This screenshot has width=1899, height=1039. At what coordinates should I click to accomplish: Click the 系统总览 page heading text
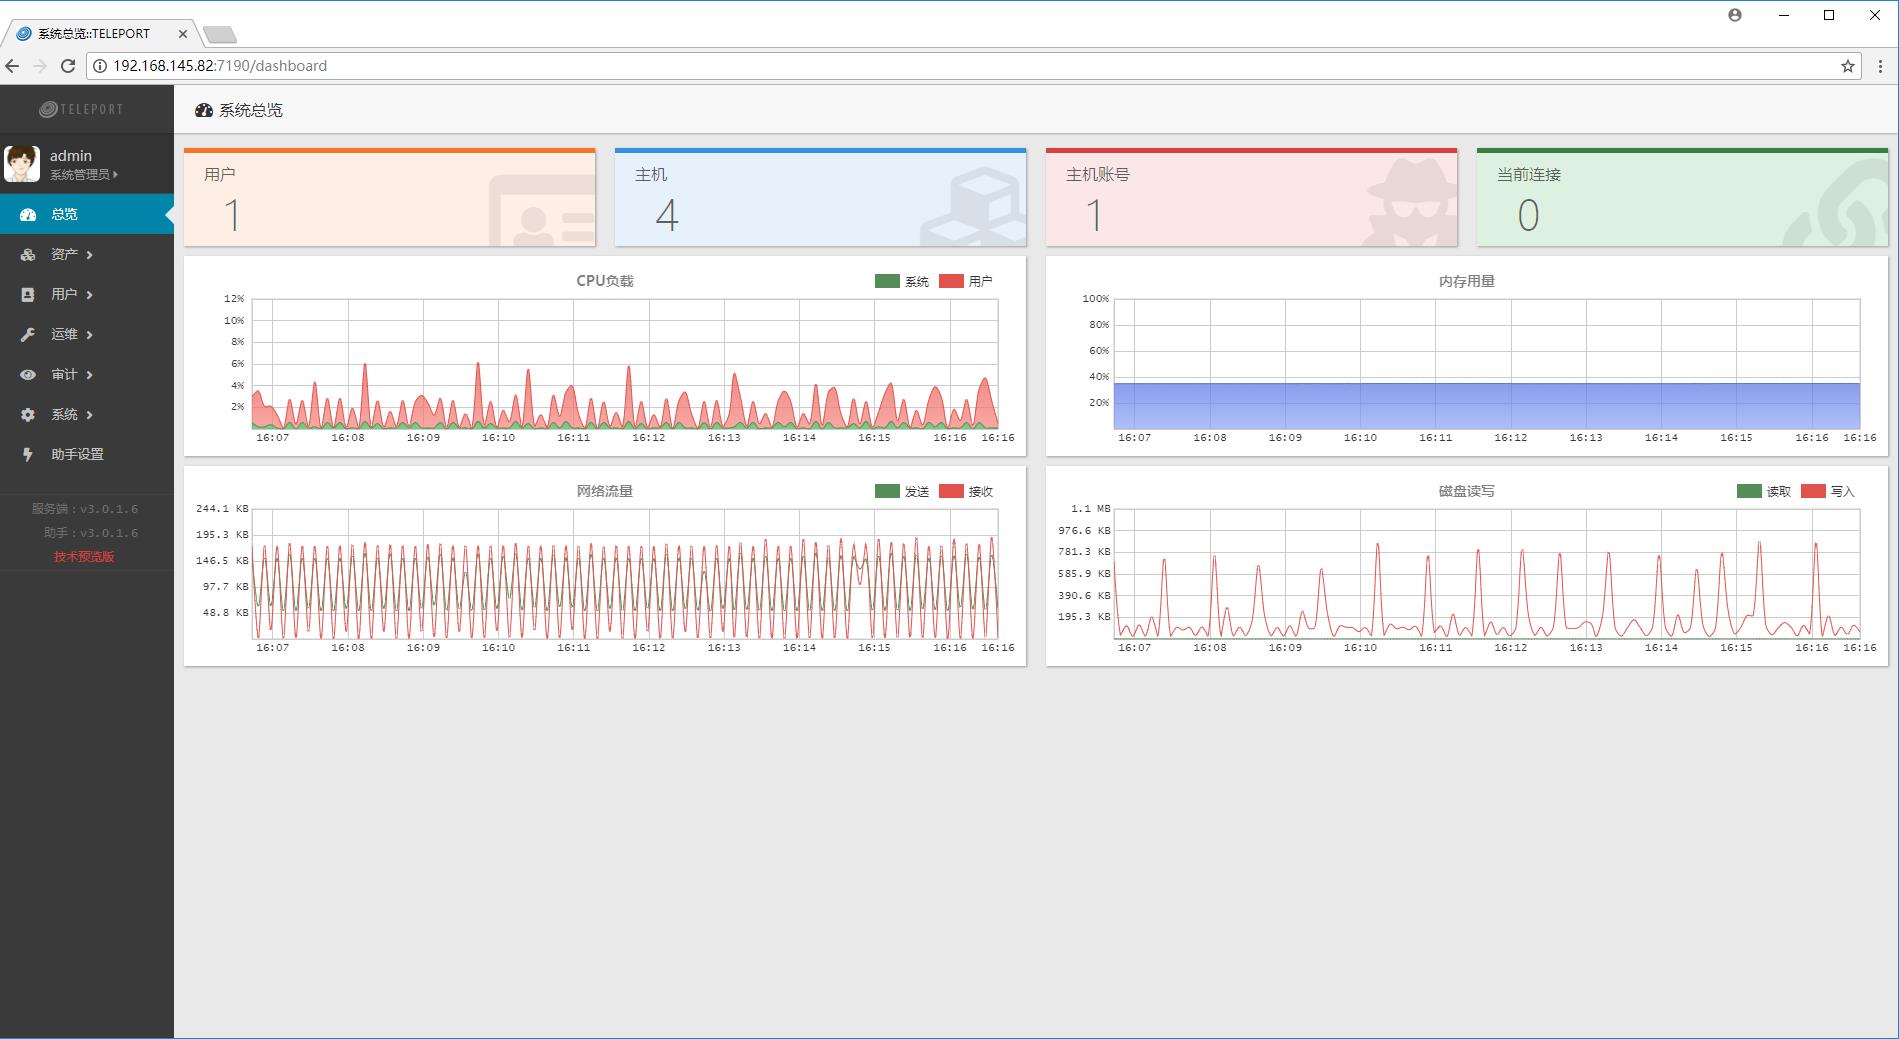(251, 110)
